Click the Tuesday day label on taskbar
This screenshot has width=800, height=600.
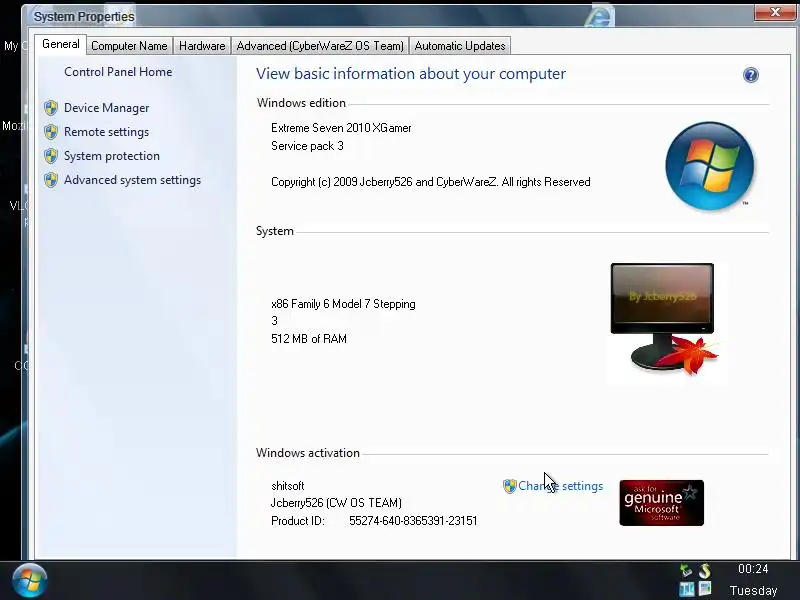(754, 590)
